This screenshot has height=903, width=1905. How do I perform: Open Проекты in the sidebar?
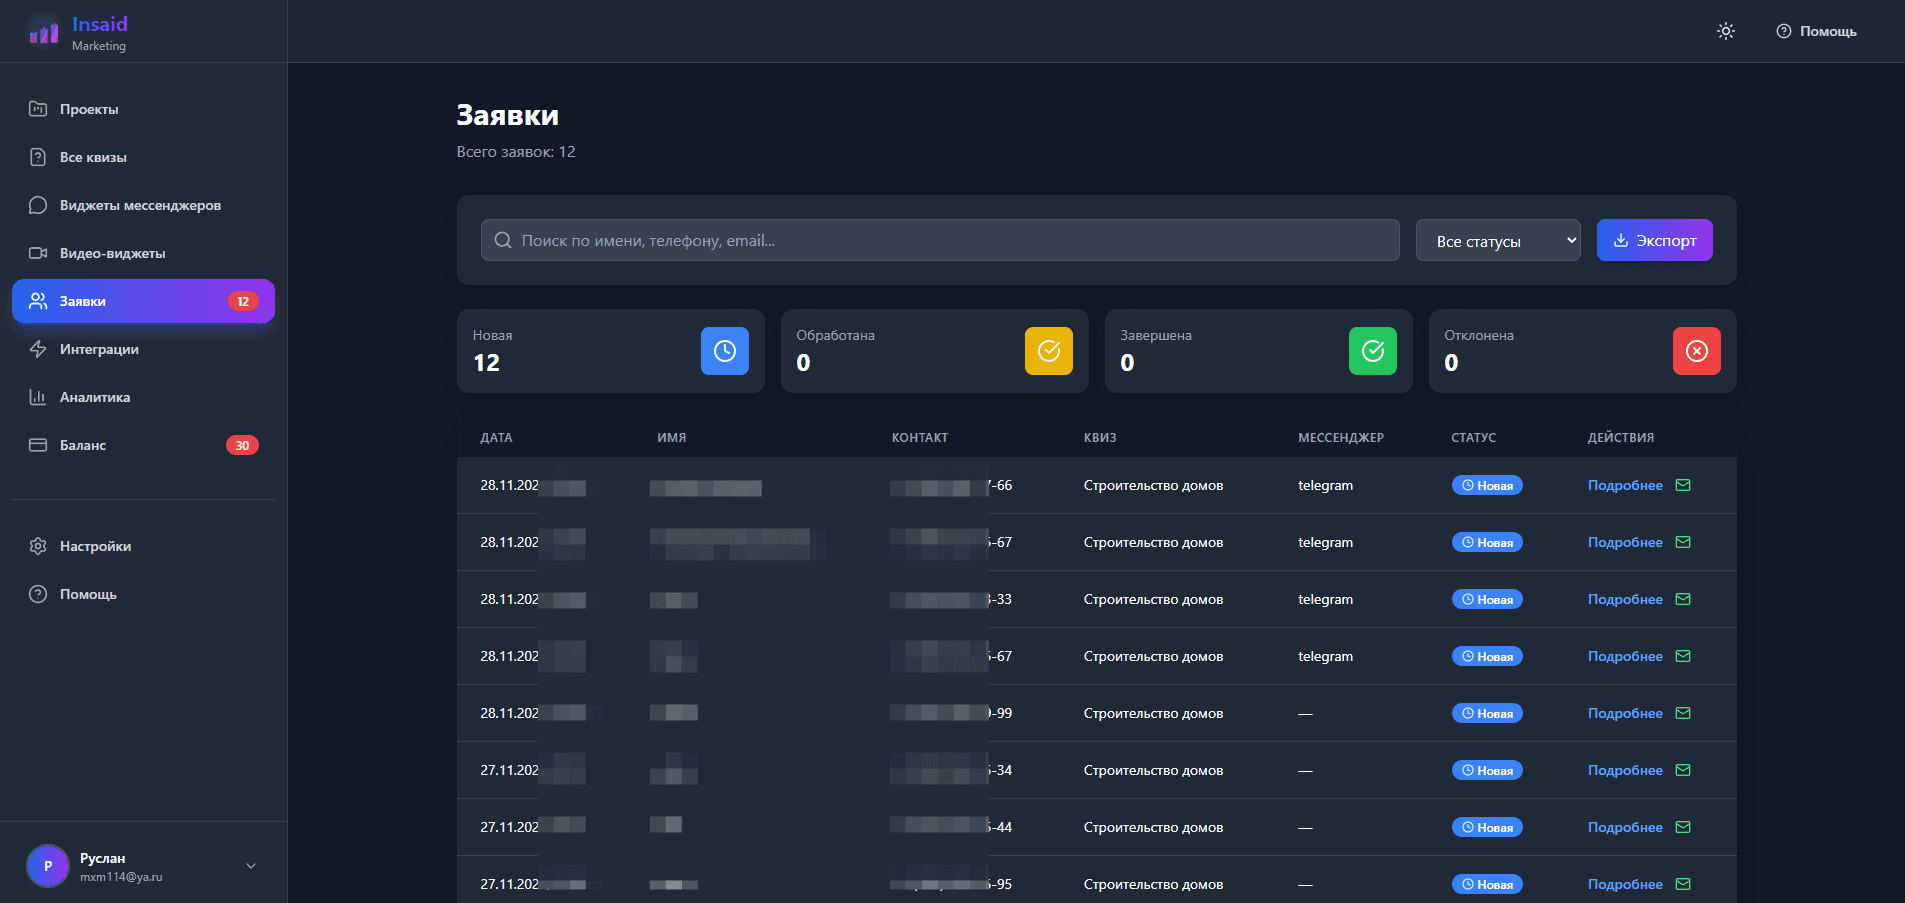tap(89, 110)
